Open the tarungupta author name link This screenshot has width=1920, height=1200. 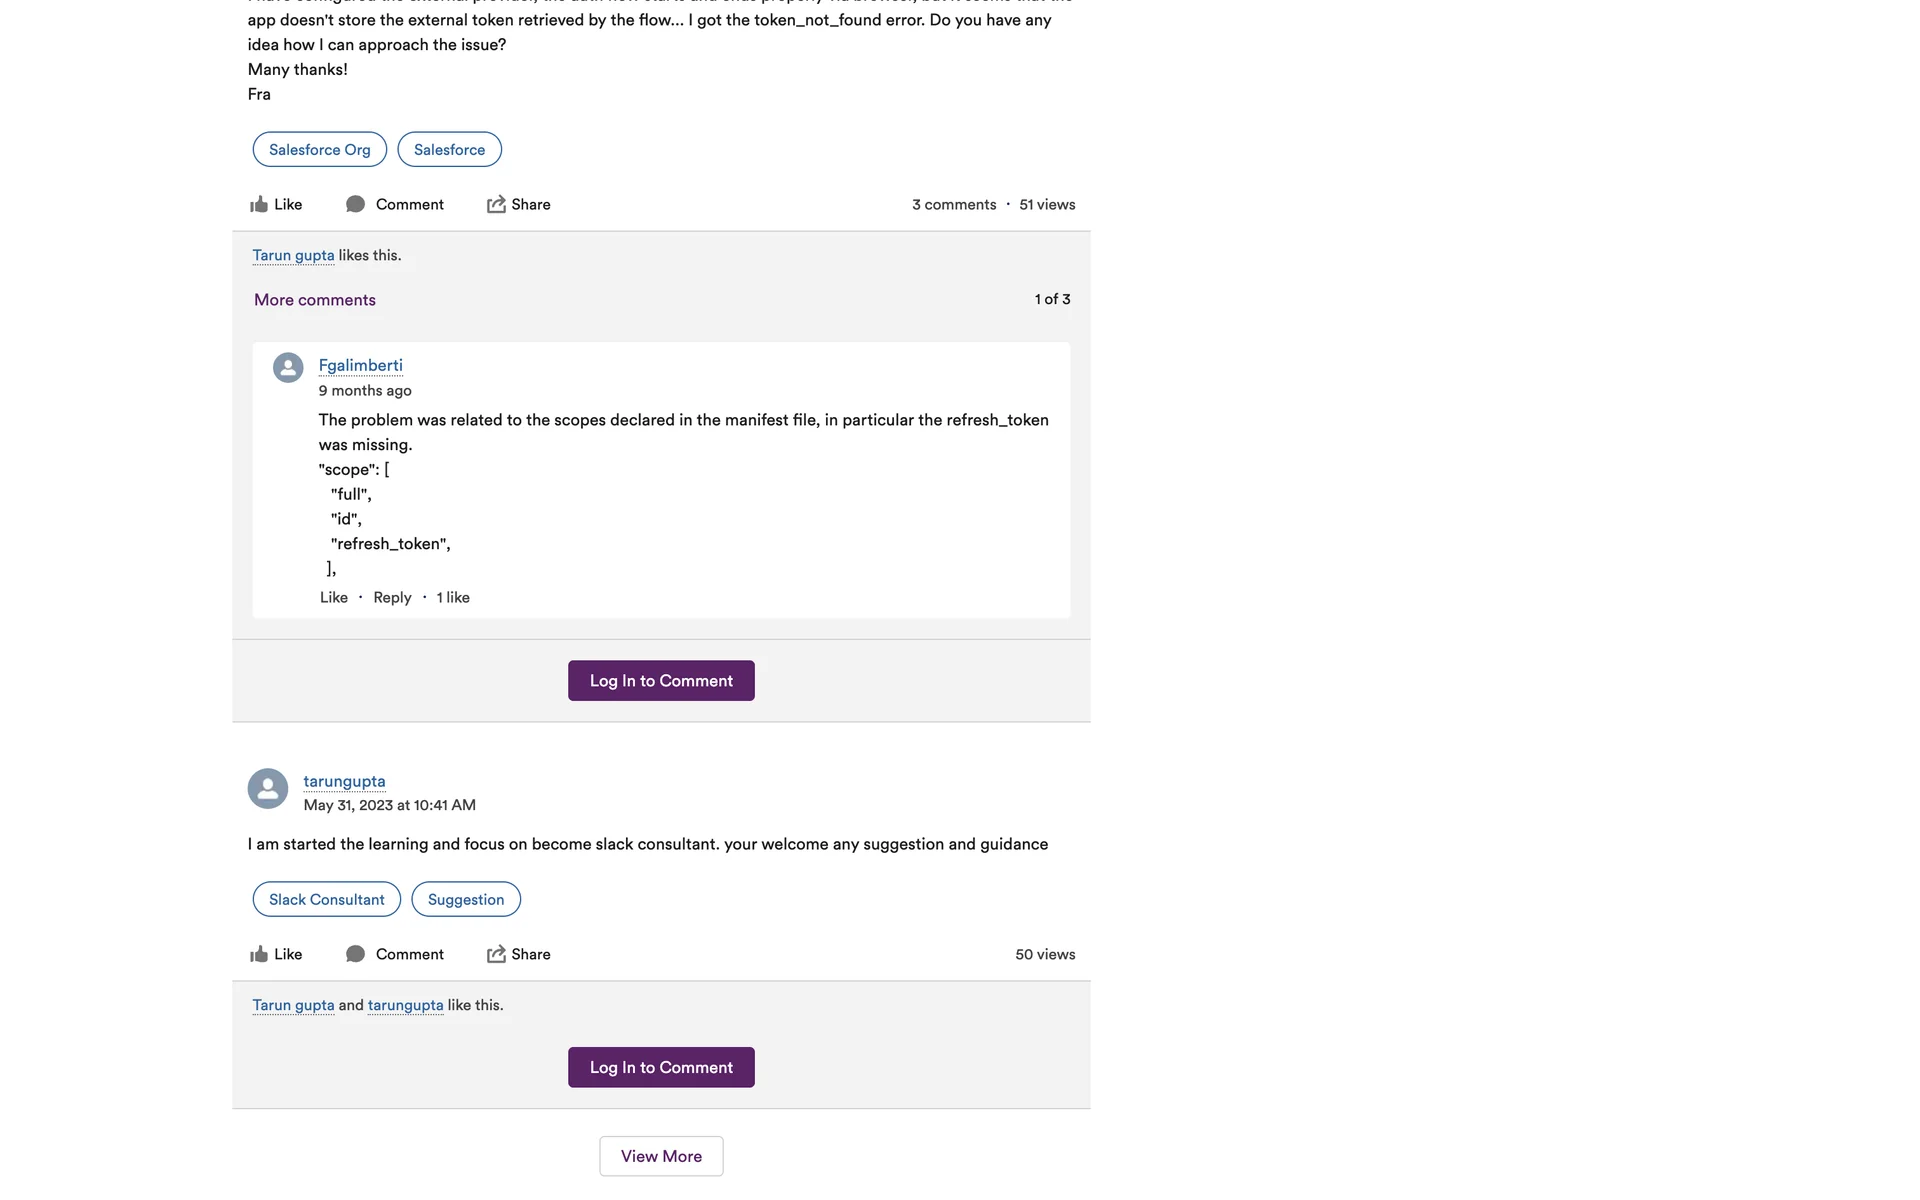click(x=344, y=781)
